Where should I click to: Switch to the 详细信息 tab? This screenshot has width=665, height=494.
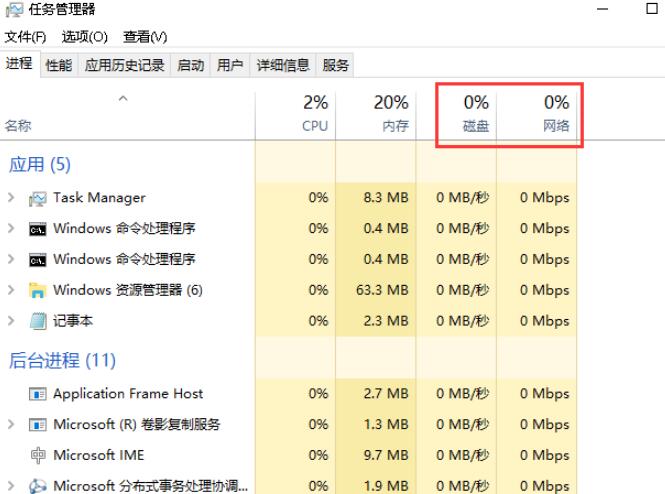point(283,65)
